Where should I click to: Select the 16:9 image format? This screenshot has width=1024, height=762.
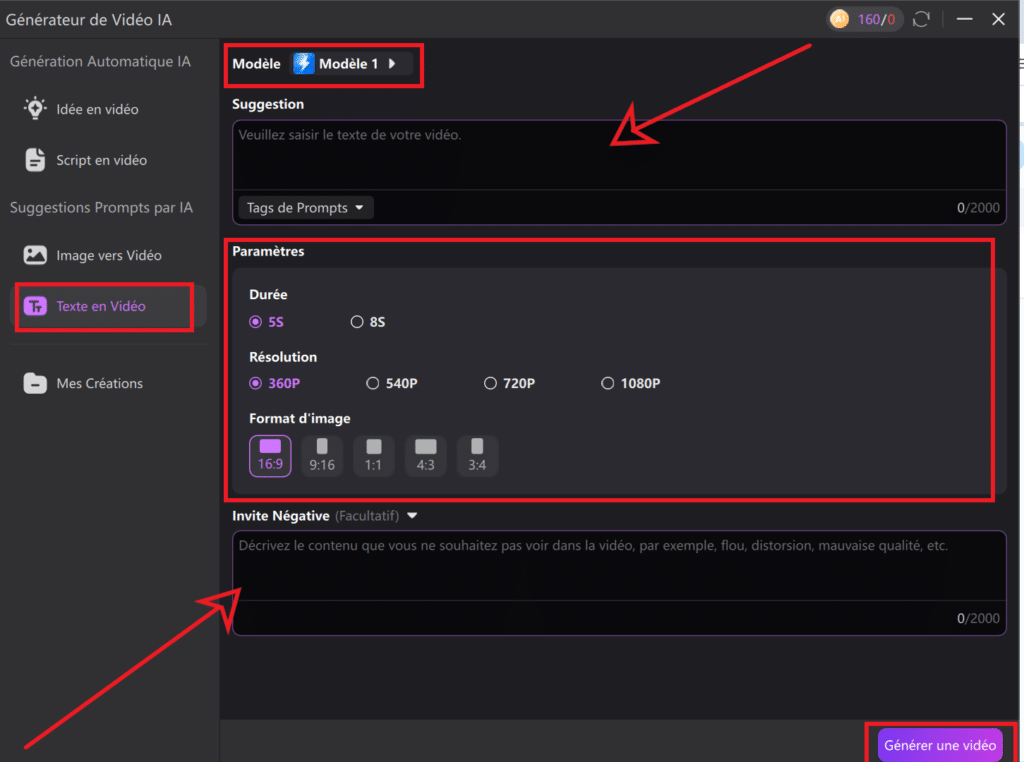tap(270, 455)
